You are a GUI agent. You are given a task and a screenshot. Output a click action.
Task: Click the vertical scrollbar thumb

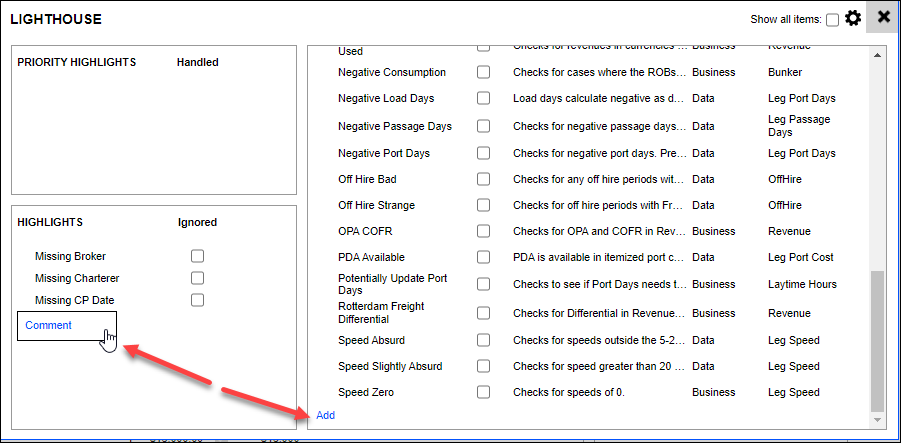[877, 340]
